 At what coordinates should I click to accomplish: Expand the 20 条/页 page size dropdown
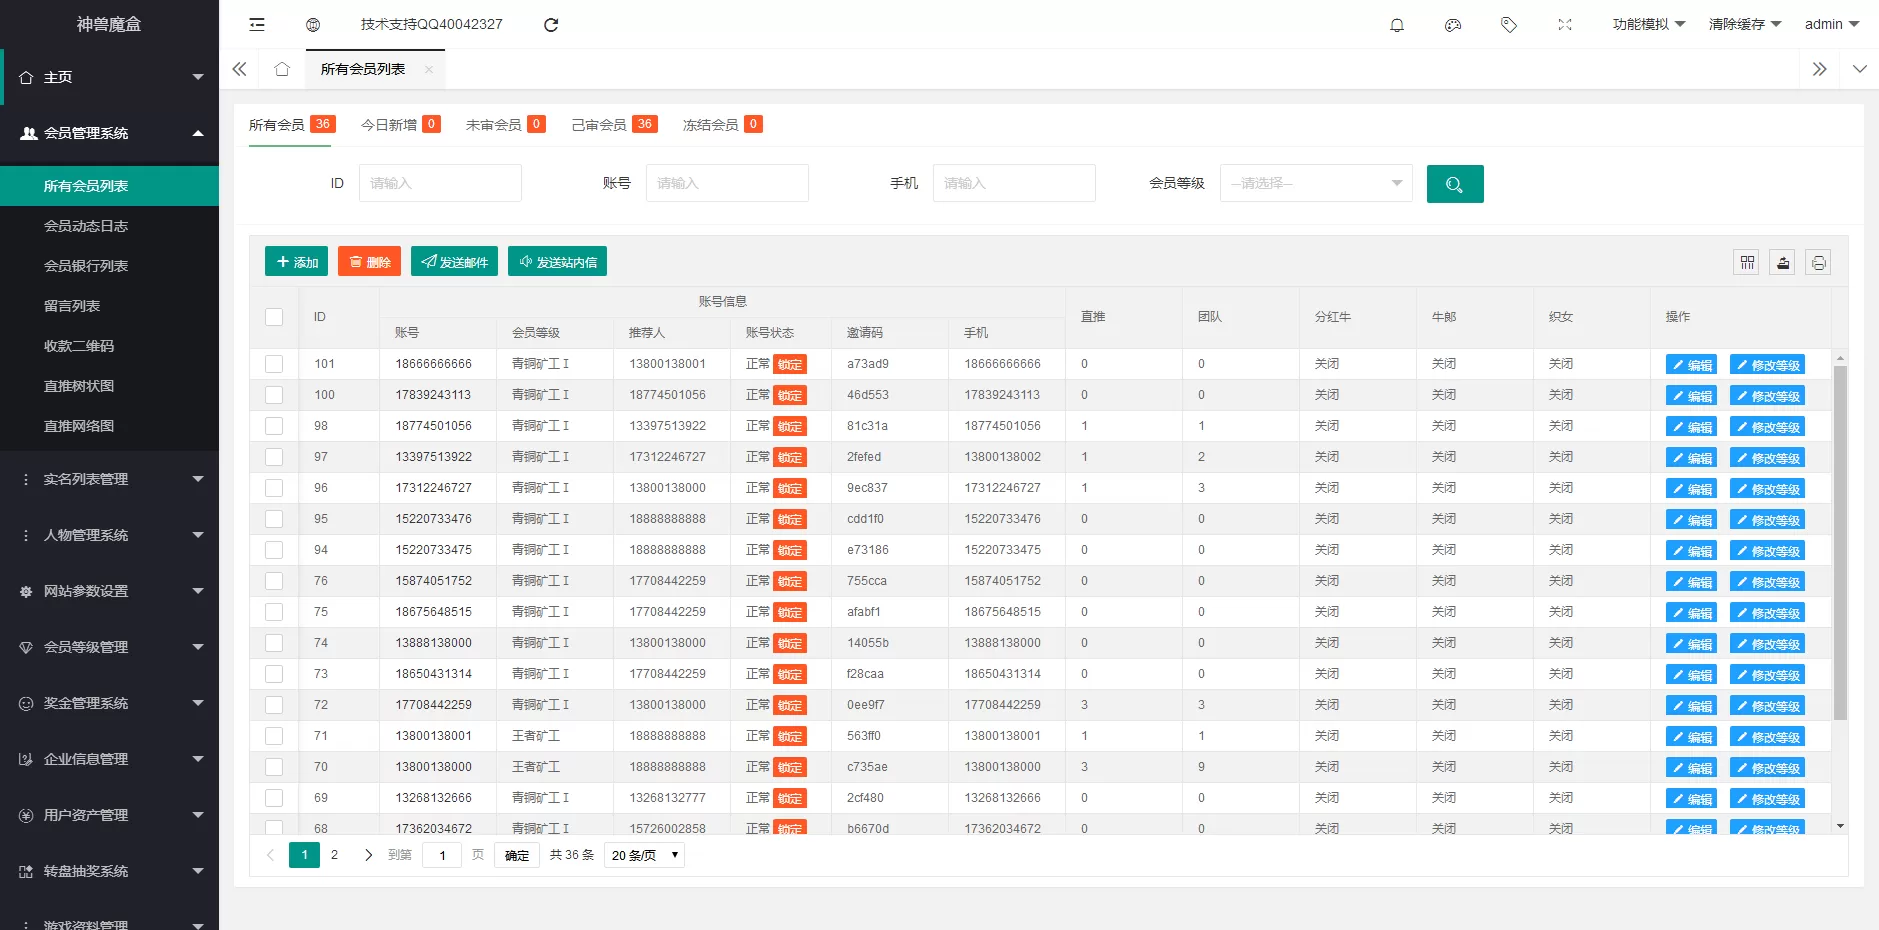point(644,855)
